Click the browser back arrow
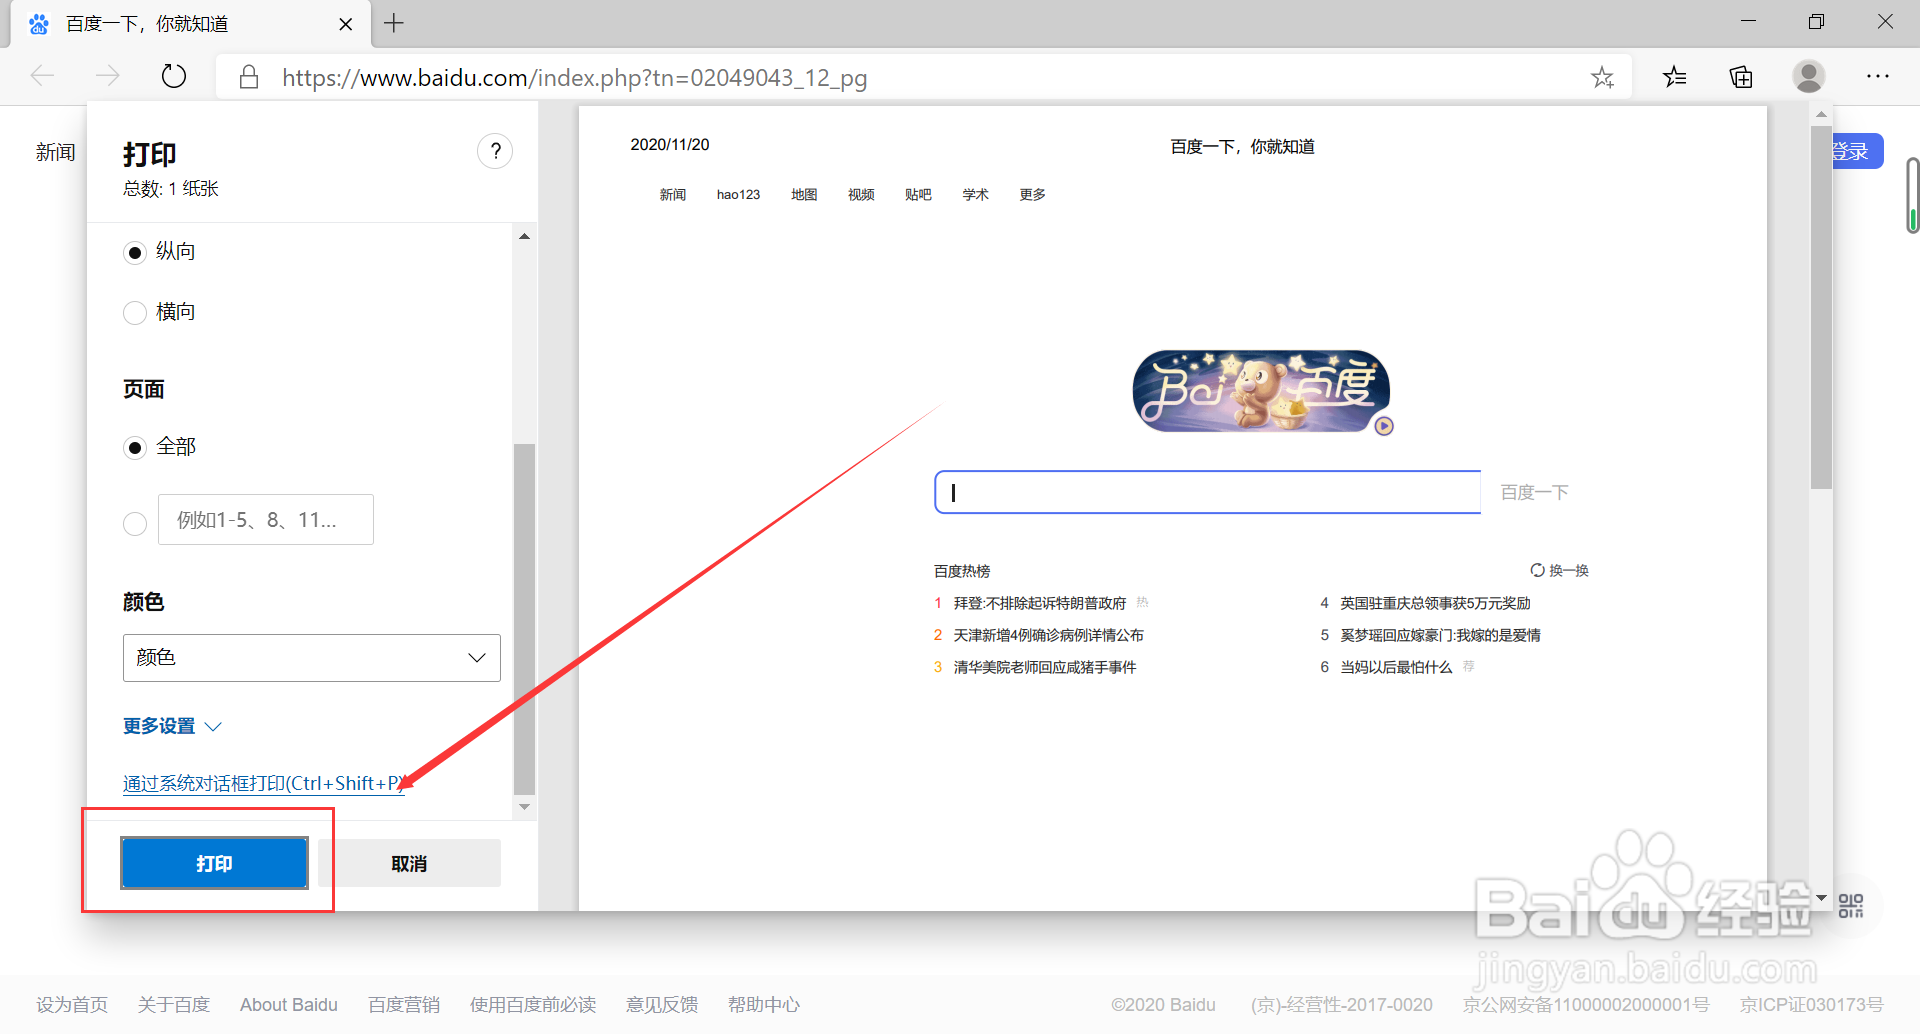The height and width of the screenshot is (1034, 1920). click(x=42, y=76)
